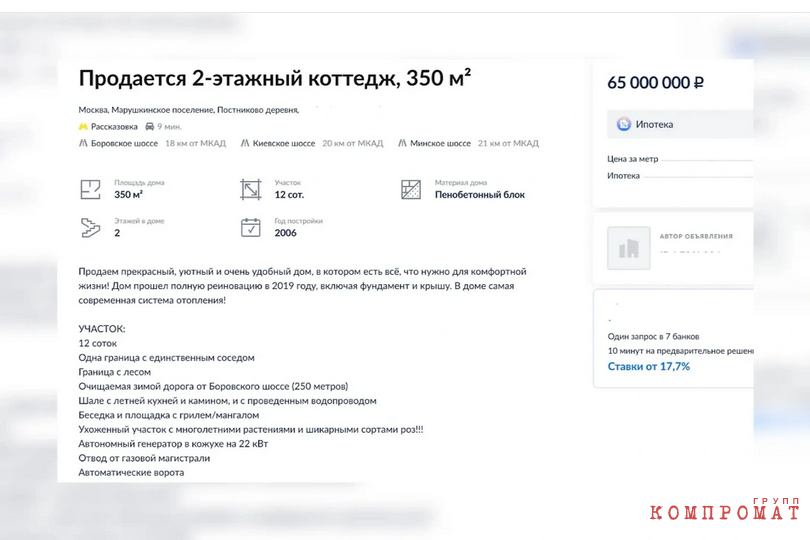Click the plot size icon above 12 сот.
Viewport: 810px width, 540px height.
[x=251, y=189]
